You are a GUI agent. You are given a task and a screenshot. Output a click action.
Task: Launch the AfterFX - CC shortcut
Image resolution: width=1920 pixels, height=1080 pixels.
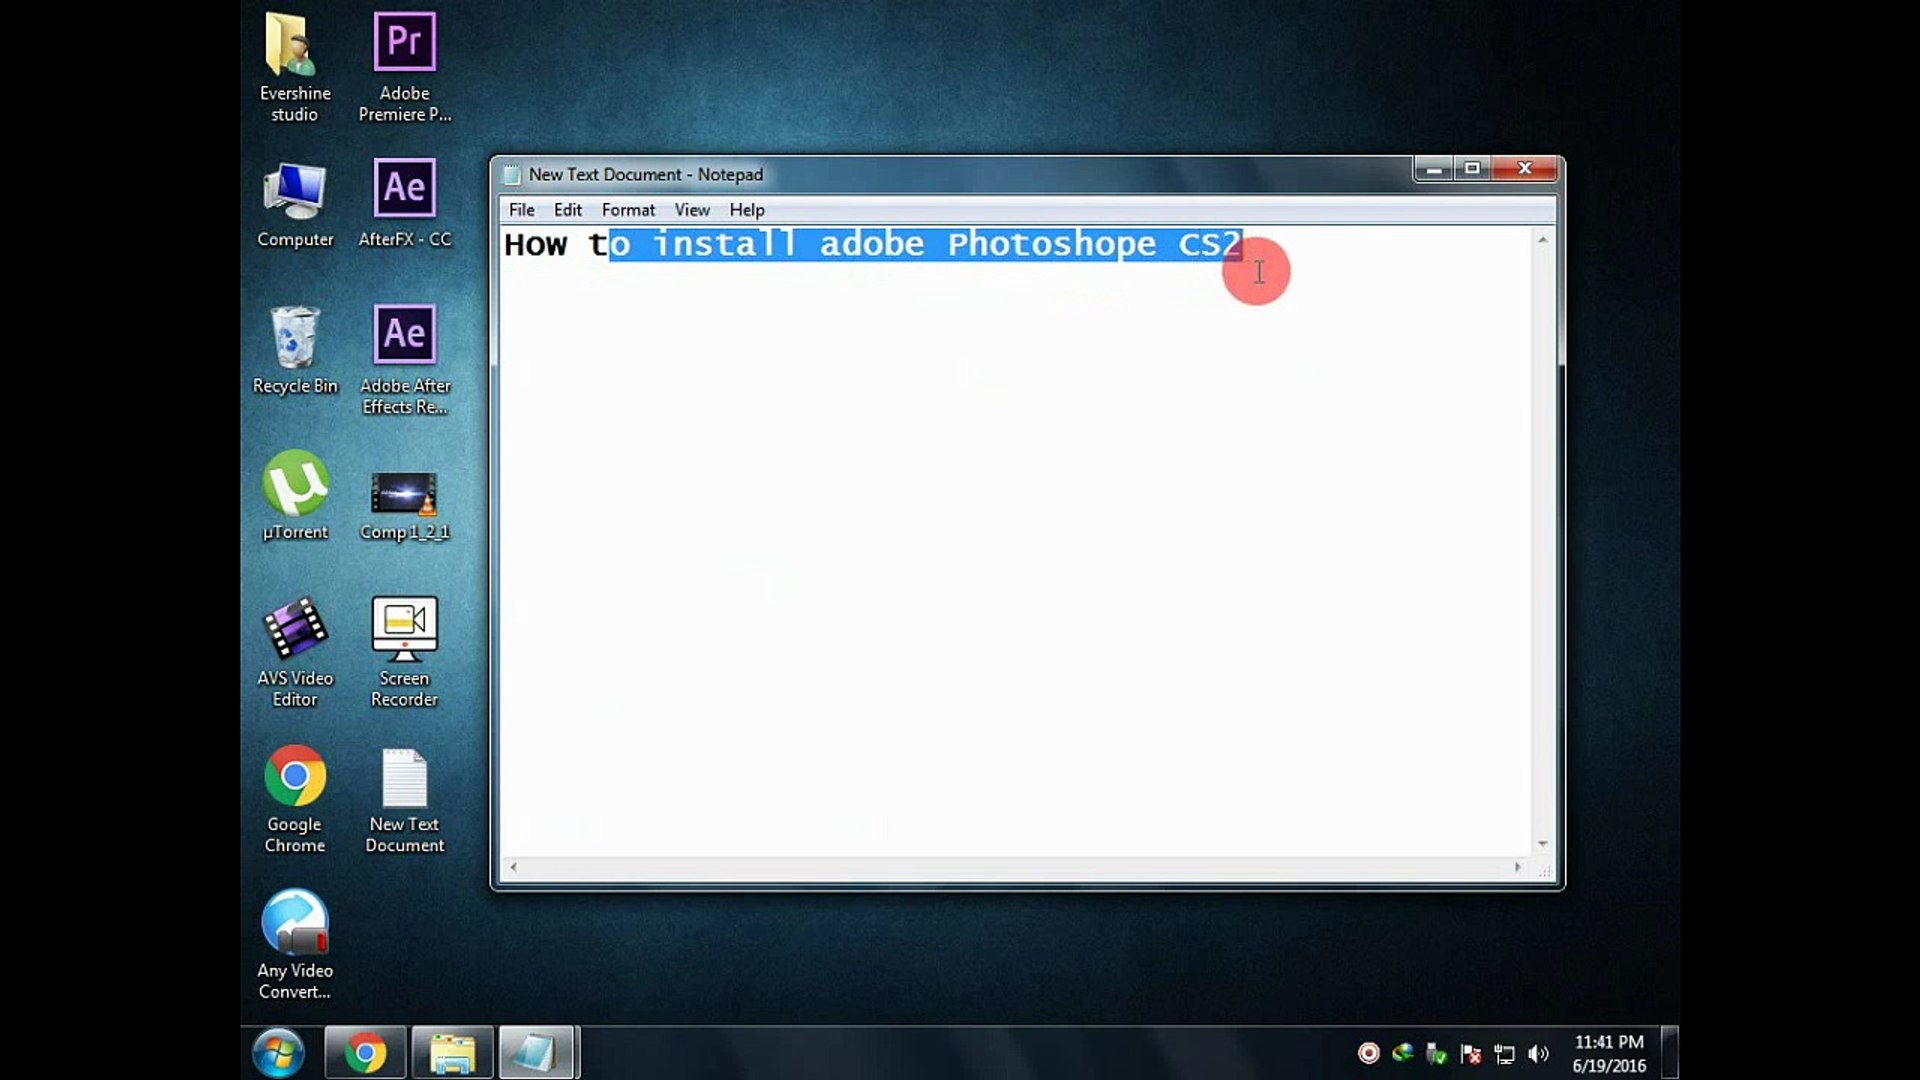[x=405, y=190]
